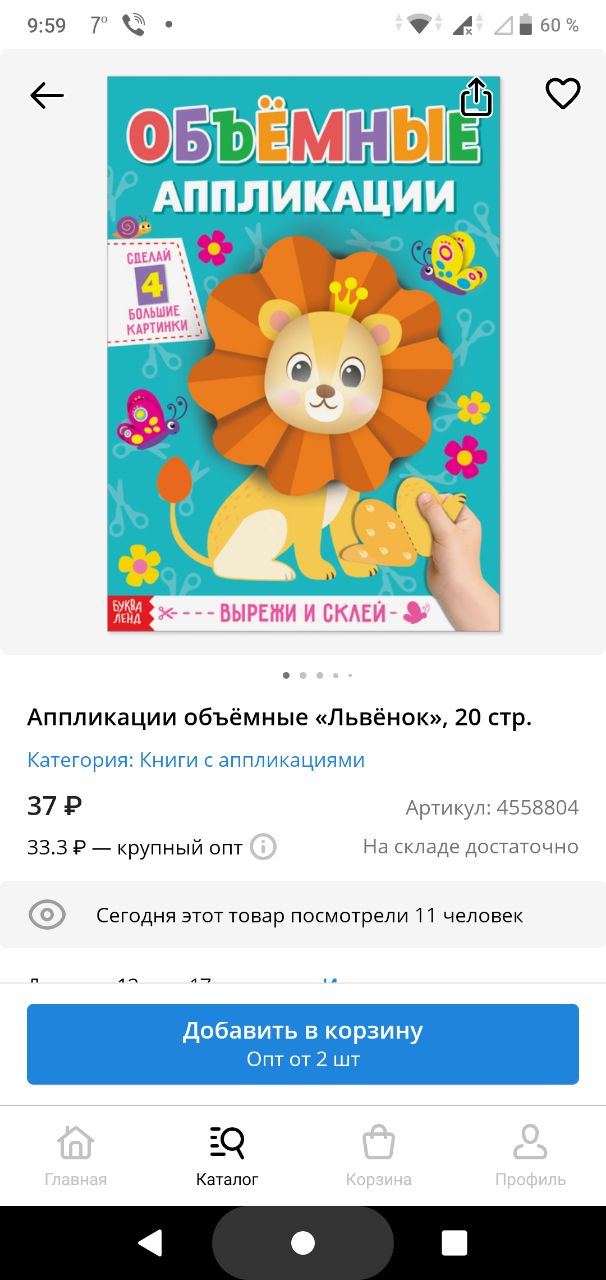This screenshot has height=1280, width=606.
Task: Tap the product title Аппликации объёмные «Львёнок»
Action: (x=236, y=717)
